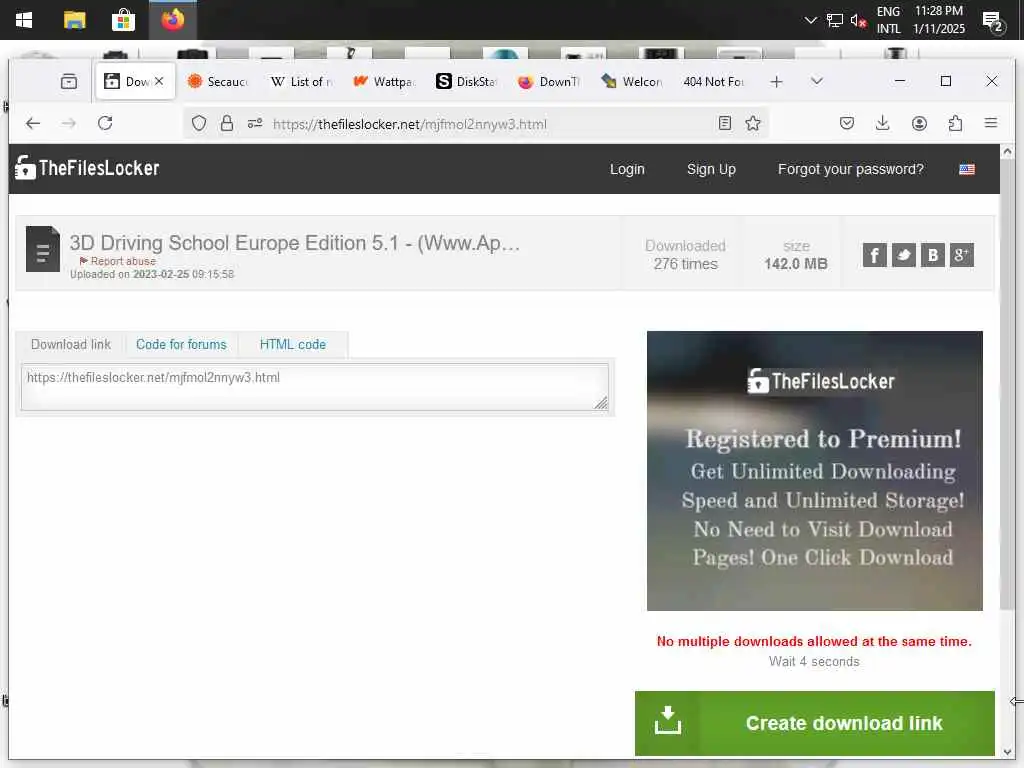Bookmark this page with the star
Image resolution: width=1024 pixels, height=768 pixels.
pos(753,123)
